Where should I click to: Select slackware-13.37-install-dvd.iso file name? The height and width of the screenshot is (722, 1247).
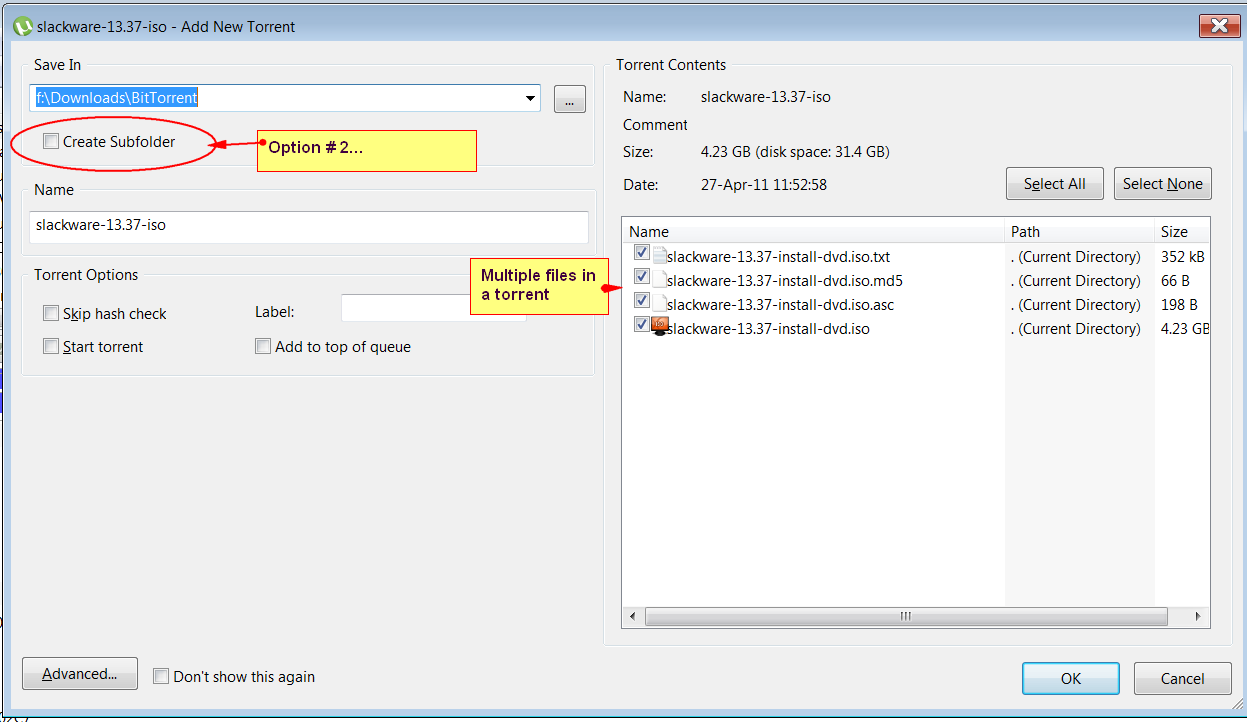click(768, 329)
